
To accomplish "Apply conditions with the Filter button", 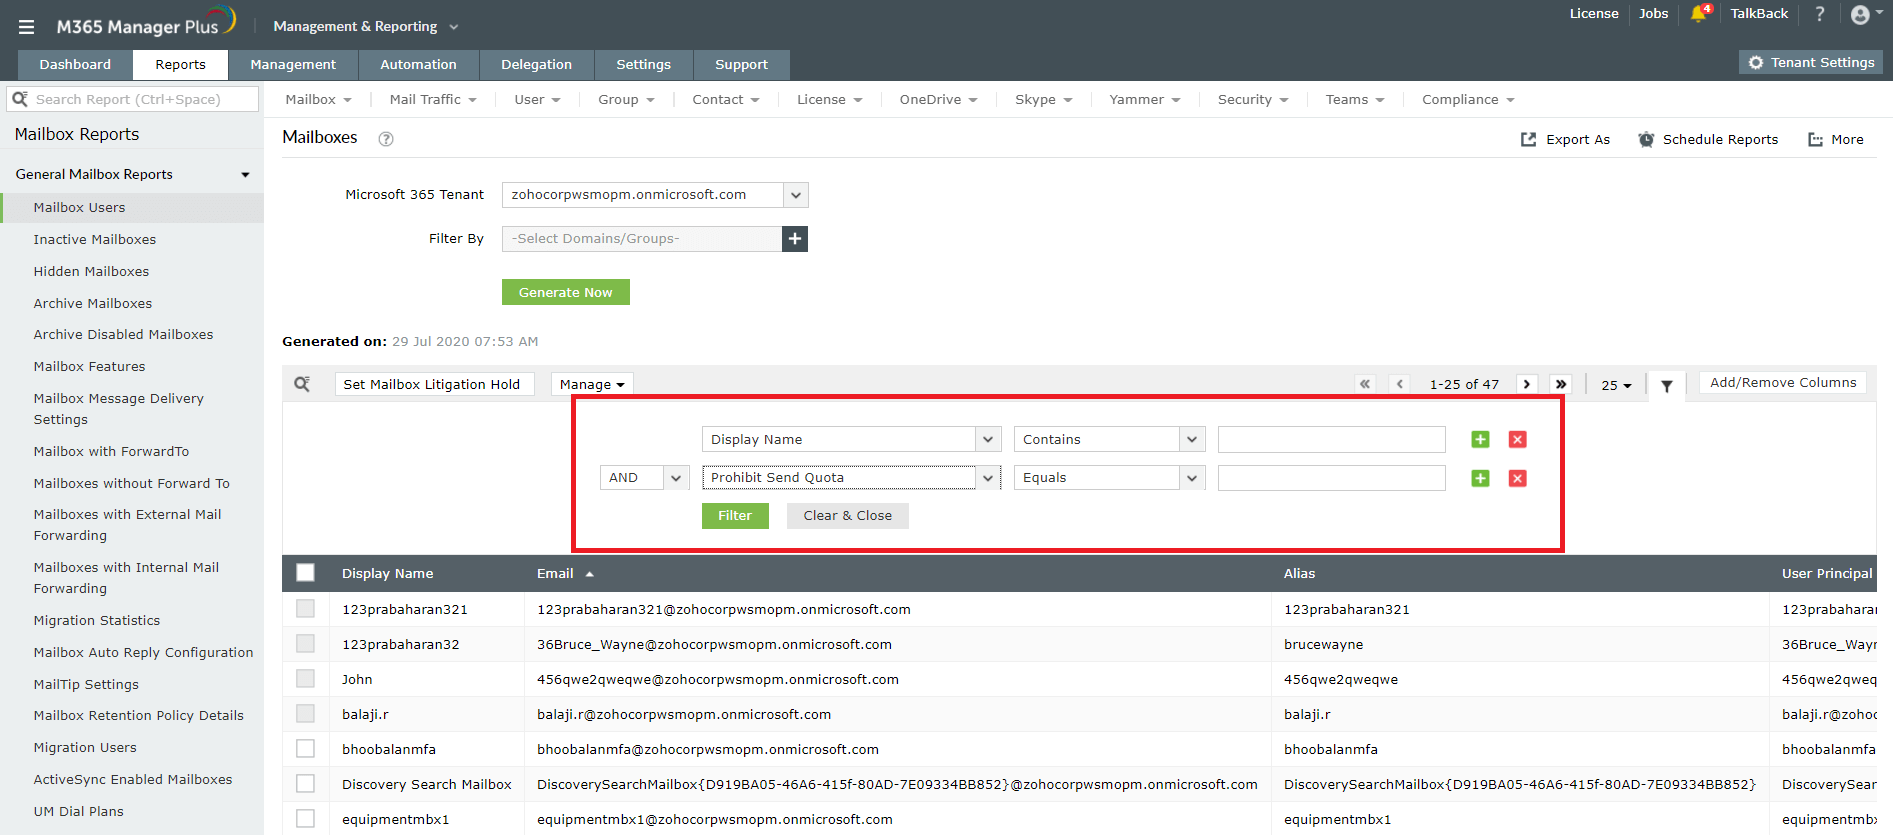I will [735, 516].
